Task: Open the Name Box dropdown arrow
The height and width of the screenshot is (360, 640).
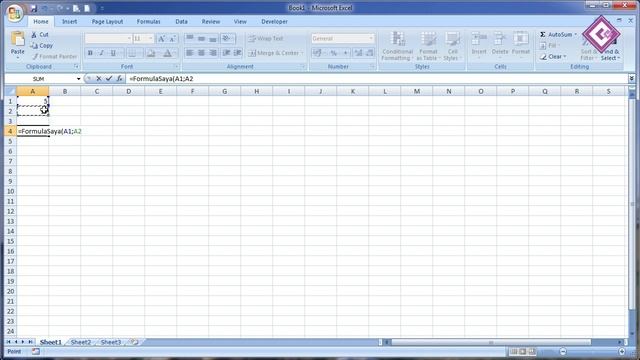Action: [x=78, y=78]
